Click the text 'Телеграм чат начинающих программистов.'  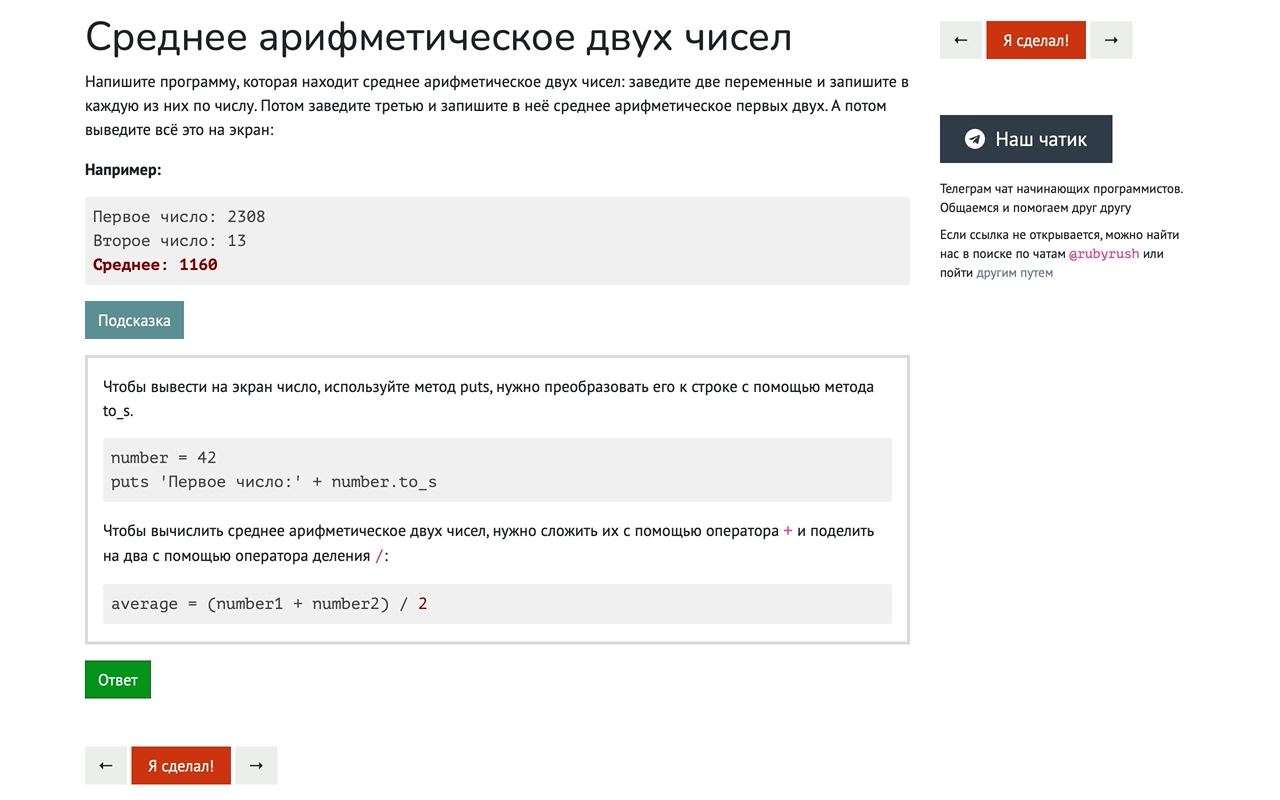(1061, 188)
